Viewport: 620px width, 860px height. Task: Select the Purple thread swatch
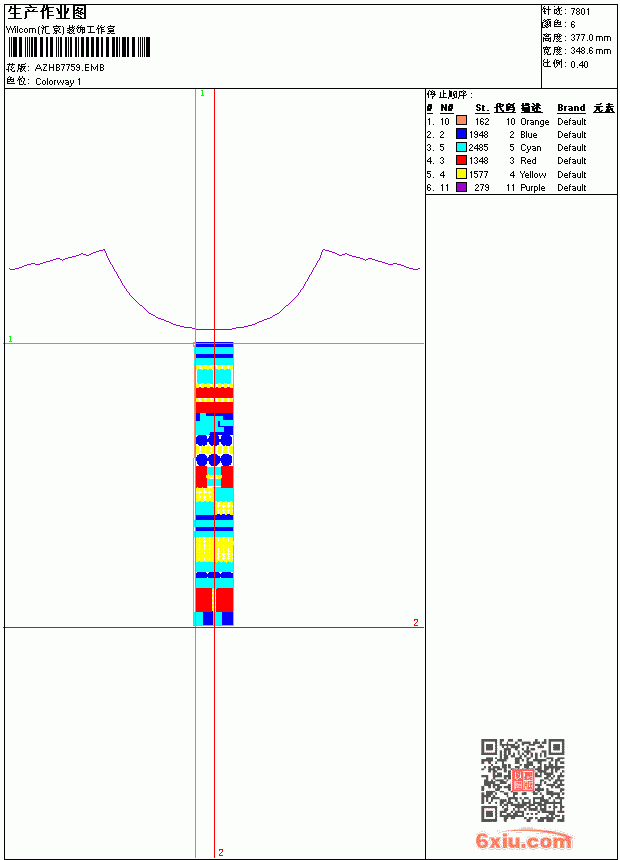click(x=461, y=187)
